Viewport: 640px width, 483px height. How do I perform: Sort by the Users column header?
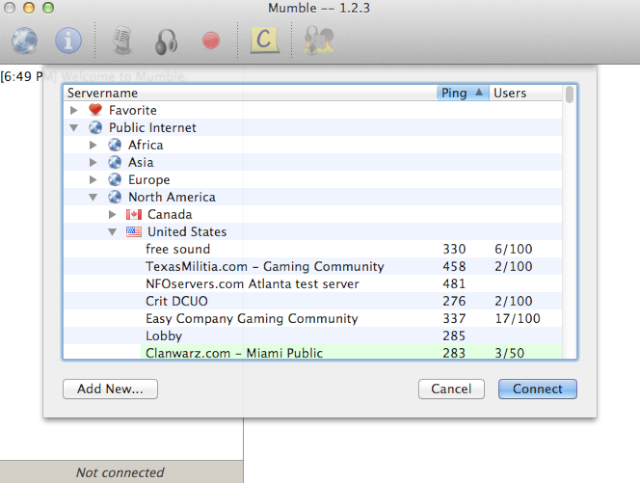pyautogui.click(x=526, y=93)
